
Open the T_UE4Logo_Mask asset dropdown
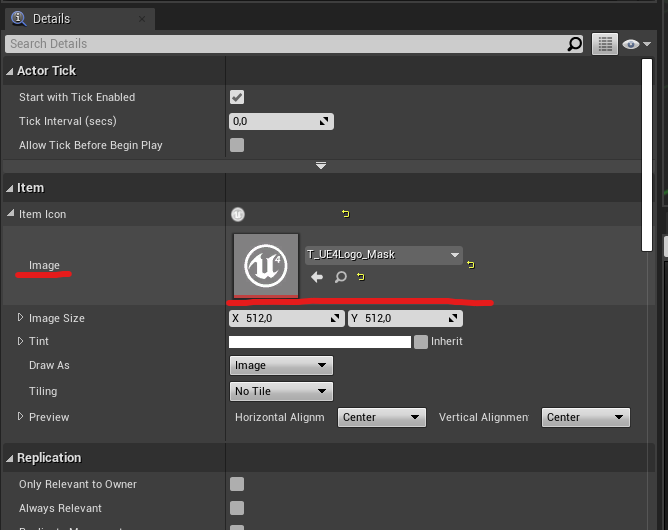pyautogui.click(x=383, y=255)
